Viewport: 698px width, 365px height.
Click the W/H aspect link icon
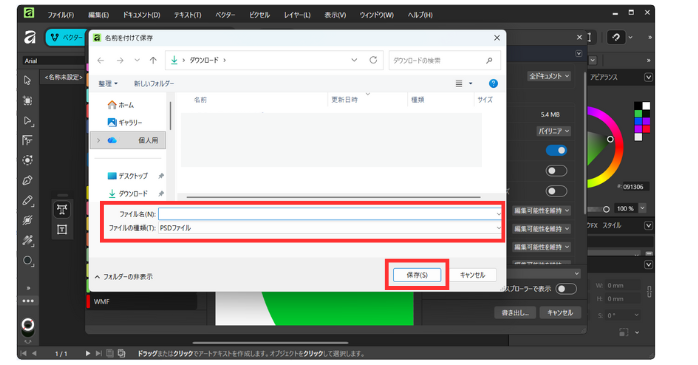(x=649, y=292)
